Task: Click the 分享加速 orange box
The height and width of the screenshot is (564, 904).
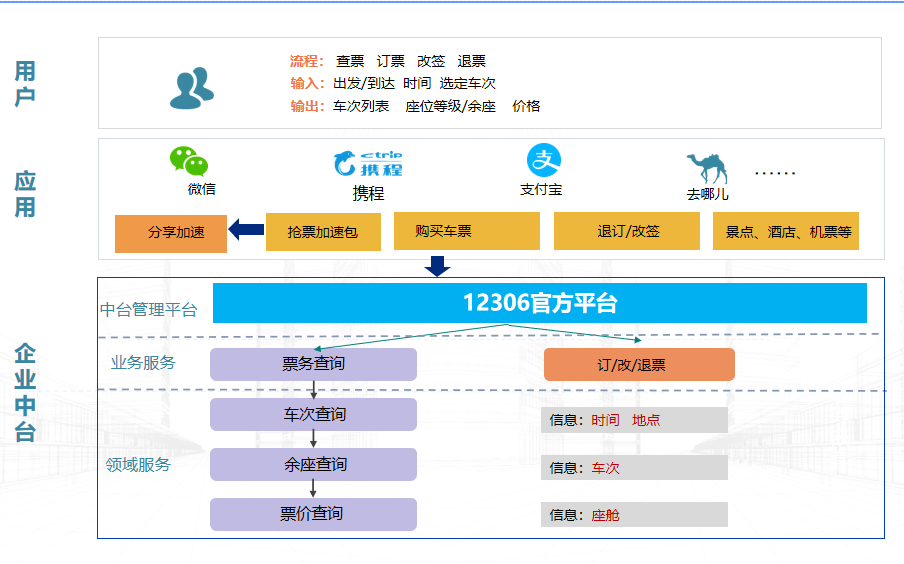Action: 171,233
